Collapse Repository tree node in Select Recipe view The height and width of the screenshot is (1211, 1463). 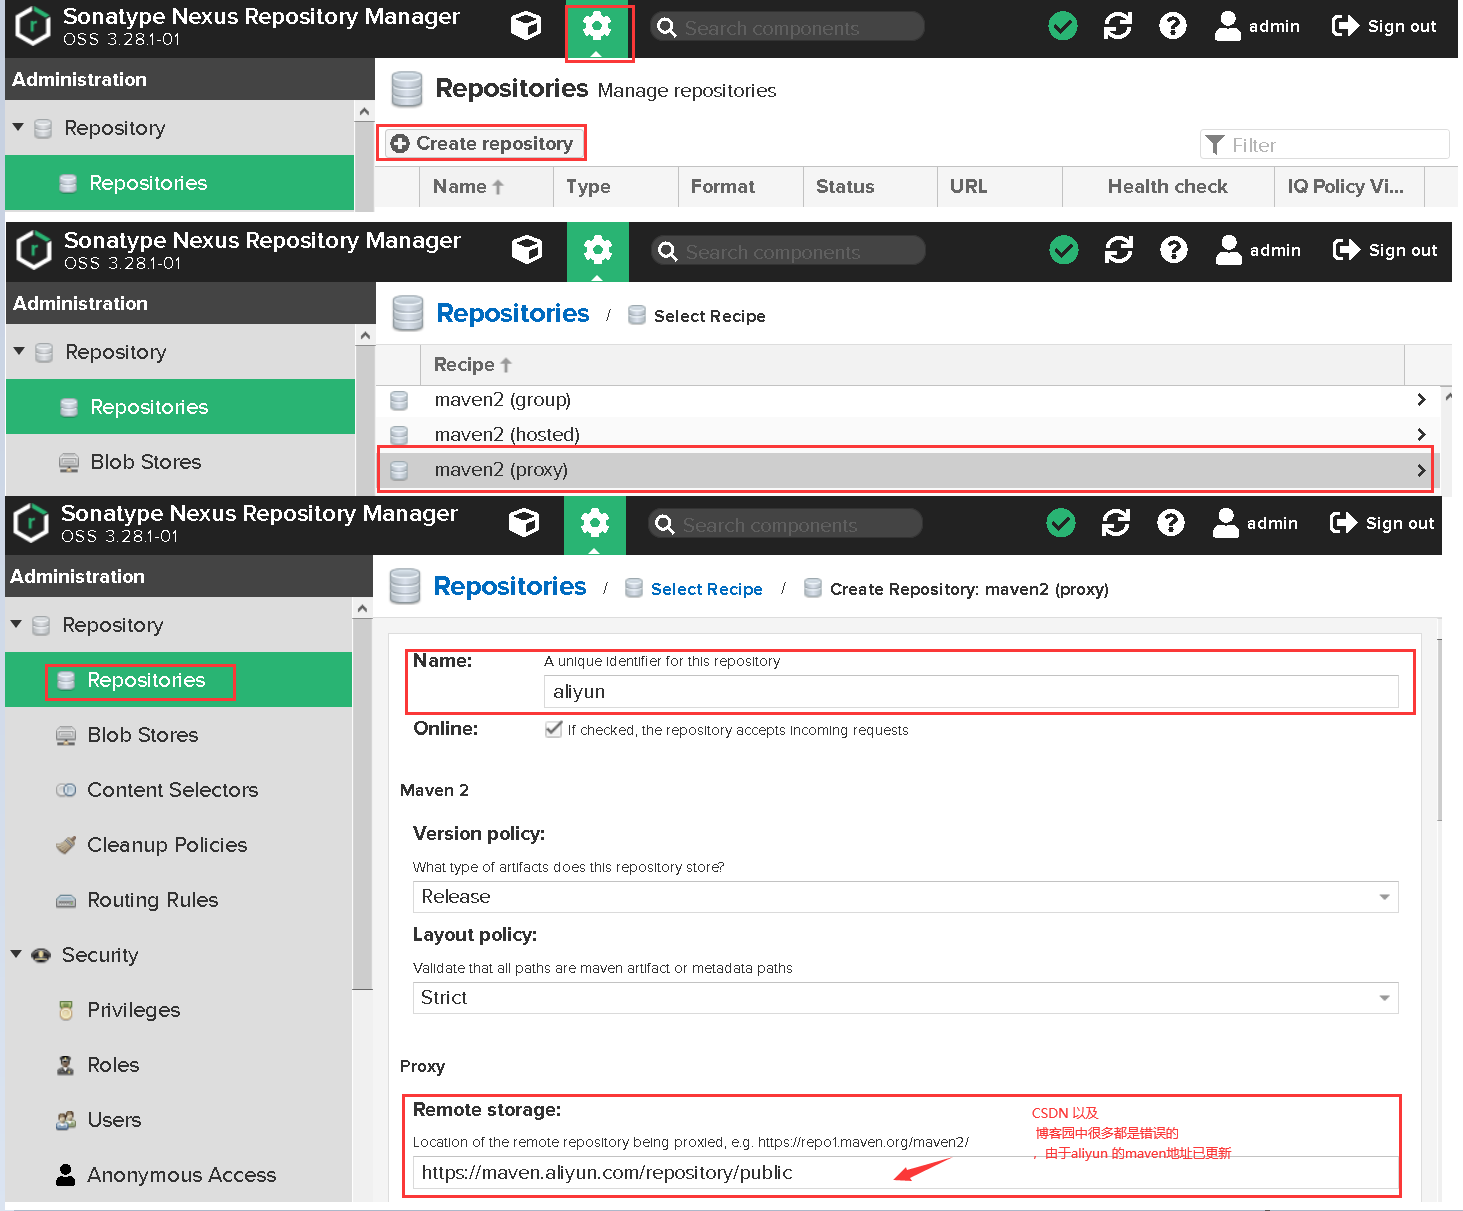19,351
